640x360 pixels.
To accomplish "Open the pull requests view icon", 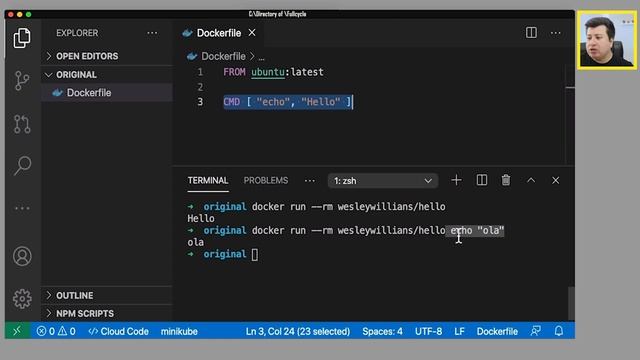I will click(22, 124).
